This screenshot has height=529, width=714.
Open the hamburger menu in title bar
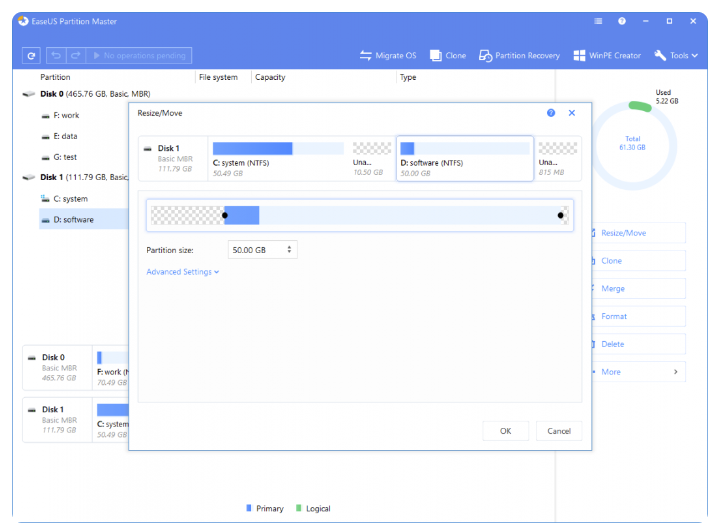(x=598, y=21)
